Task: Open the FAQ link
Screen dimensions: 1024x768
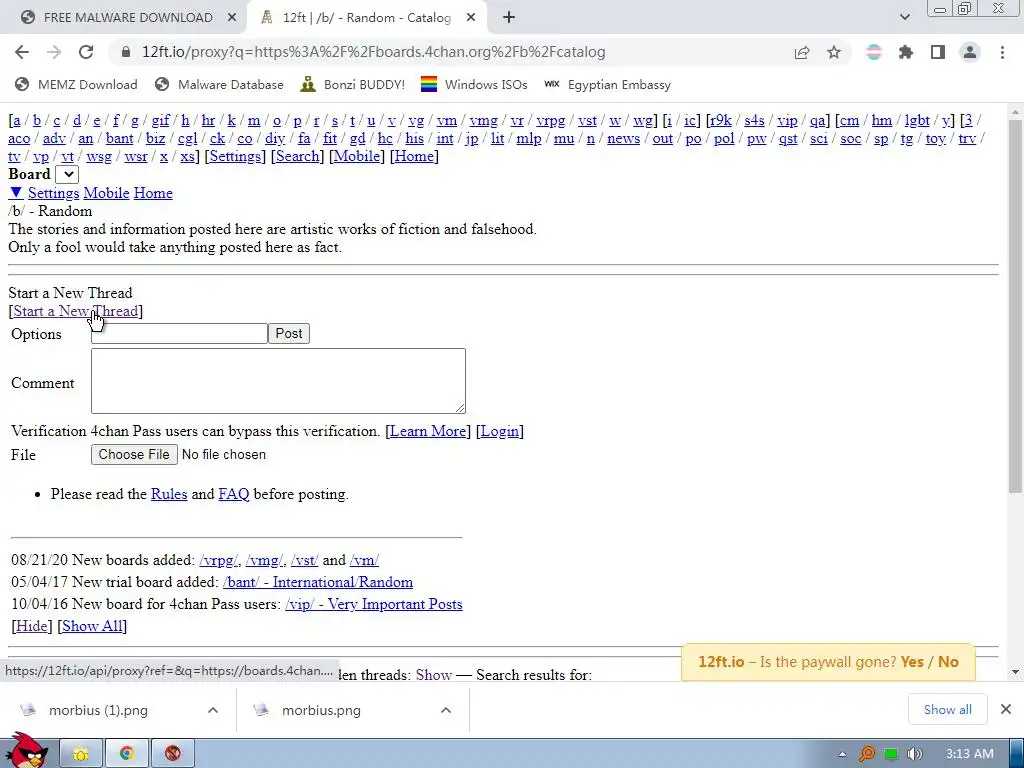Action: point(234,494)
